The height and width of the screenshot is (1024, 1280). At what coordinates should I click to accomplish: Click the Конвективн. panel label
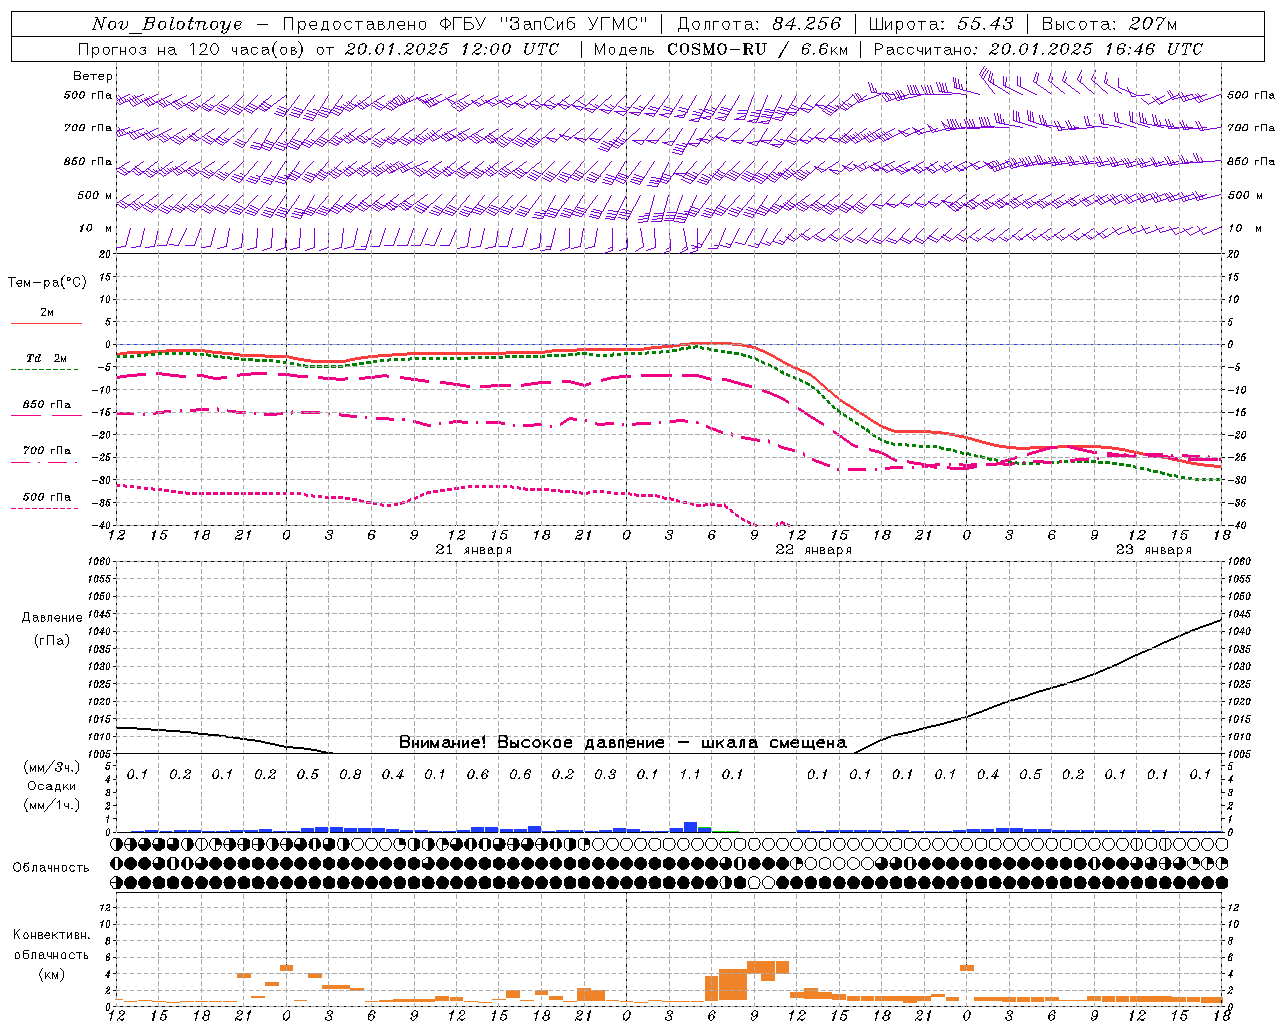(x=52, y=935)
